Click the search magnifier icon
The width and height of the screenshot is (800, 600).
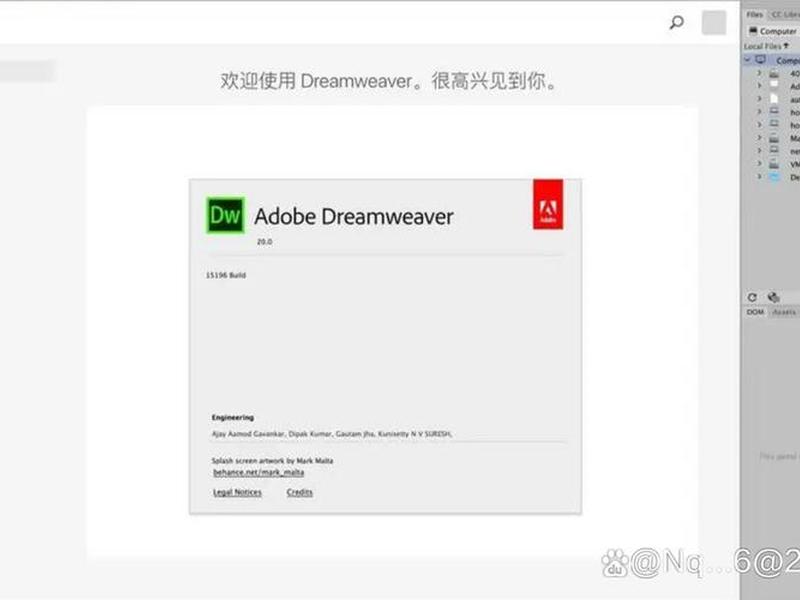[677, 22]
